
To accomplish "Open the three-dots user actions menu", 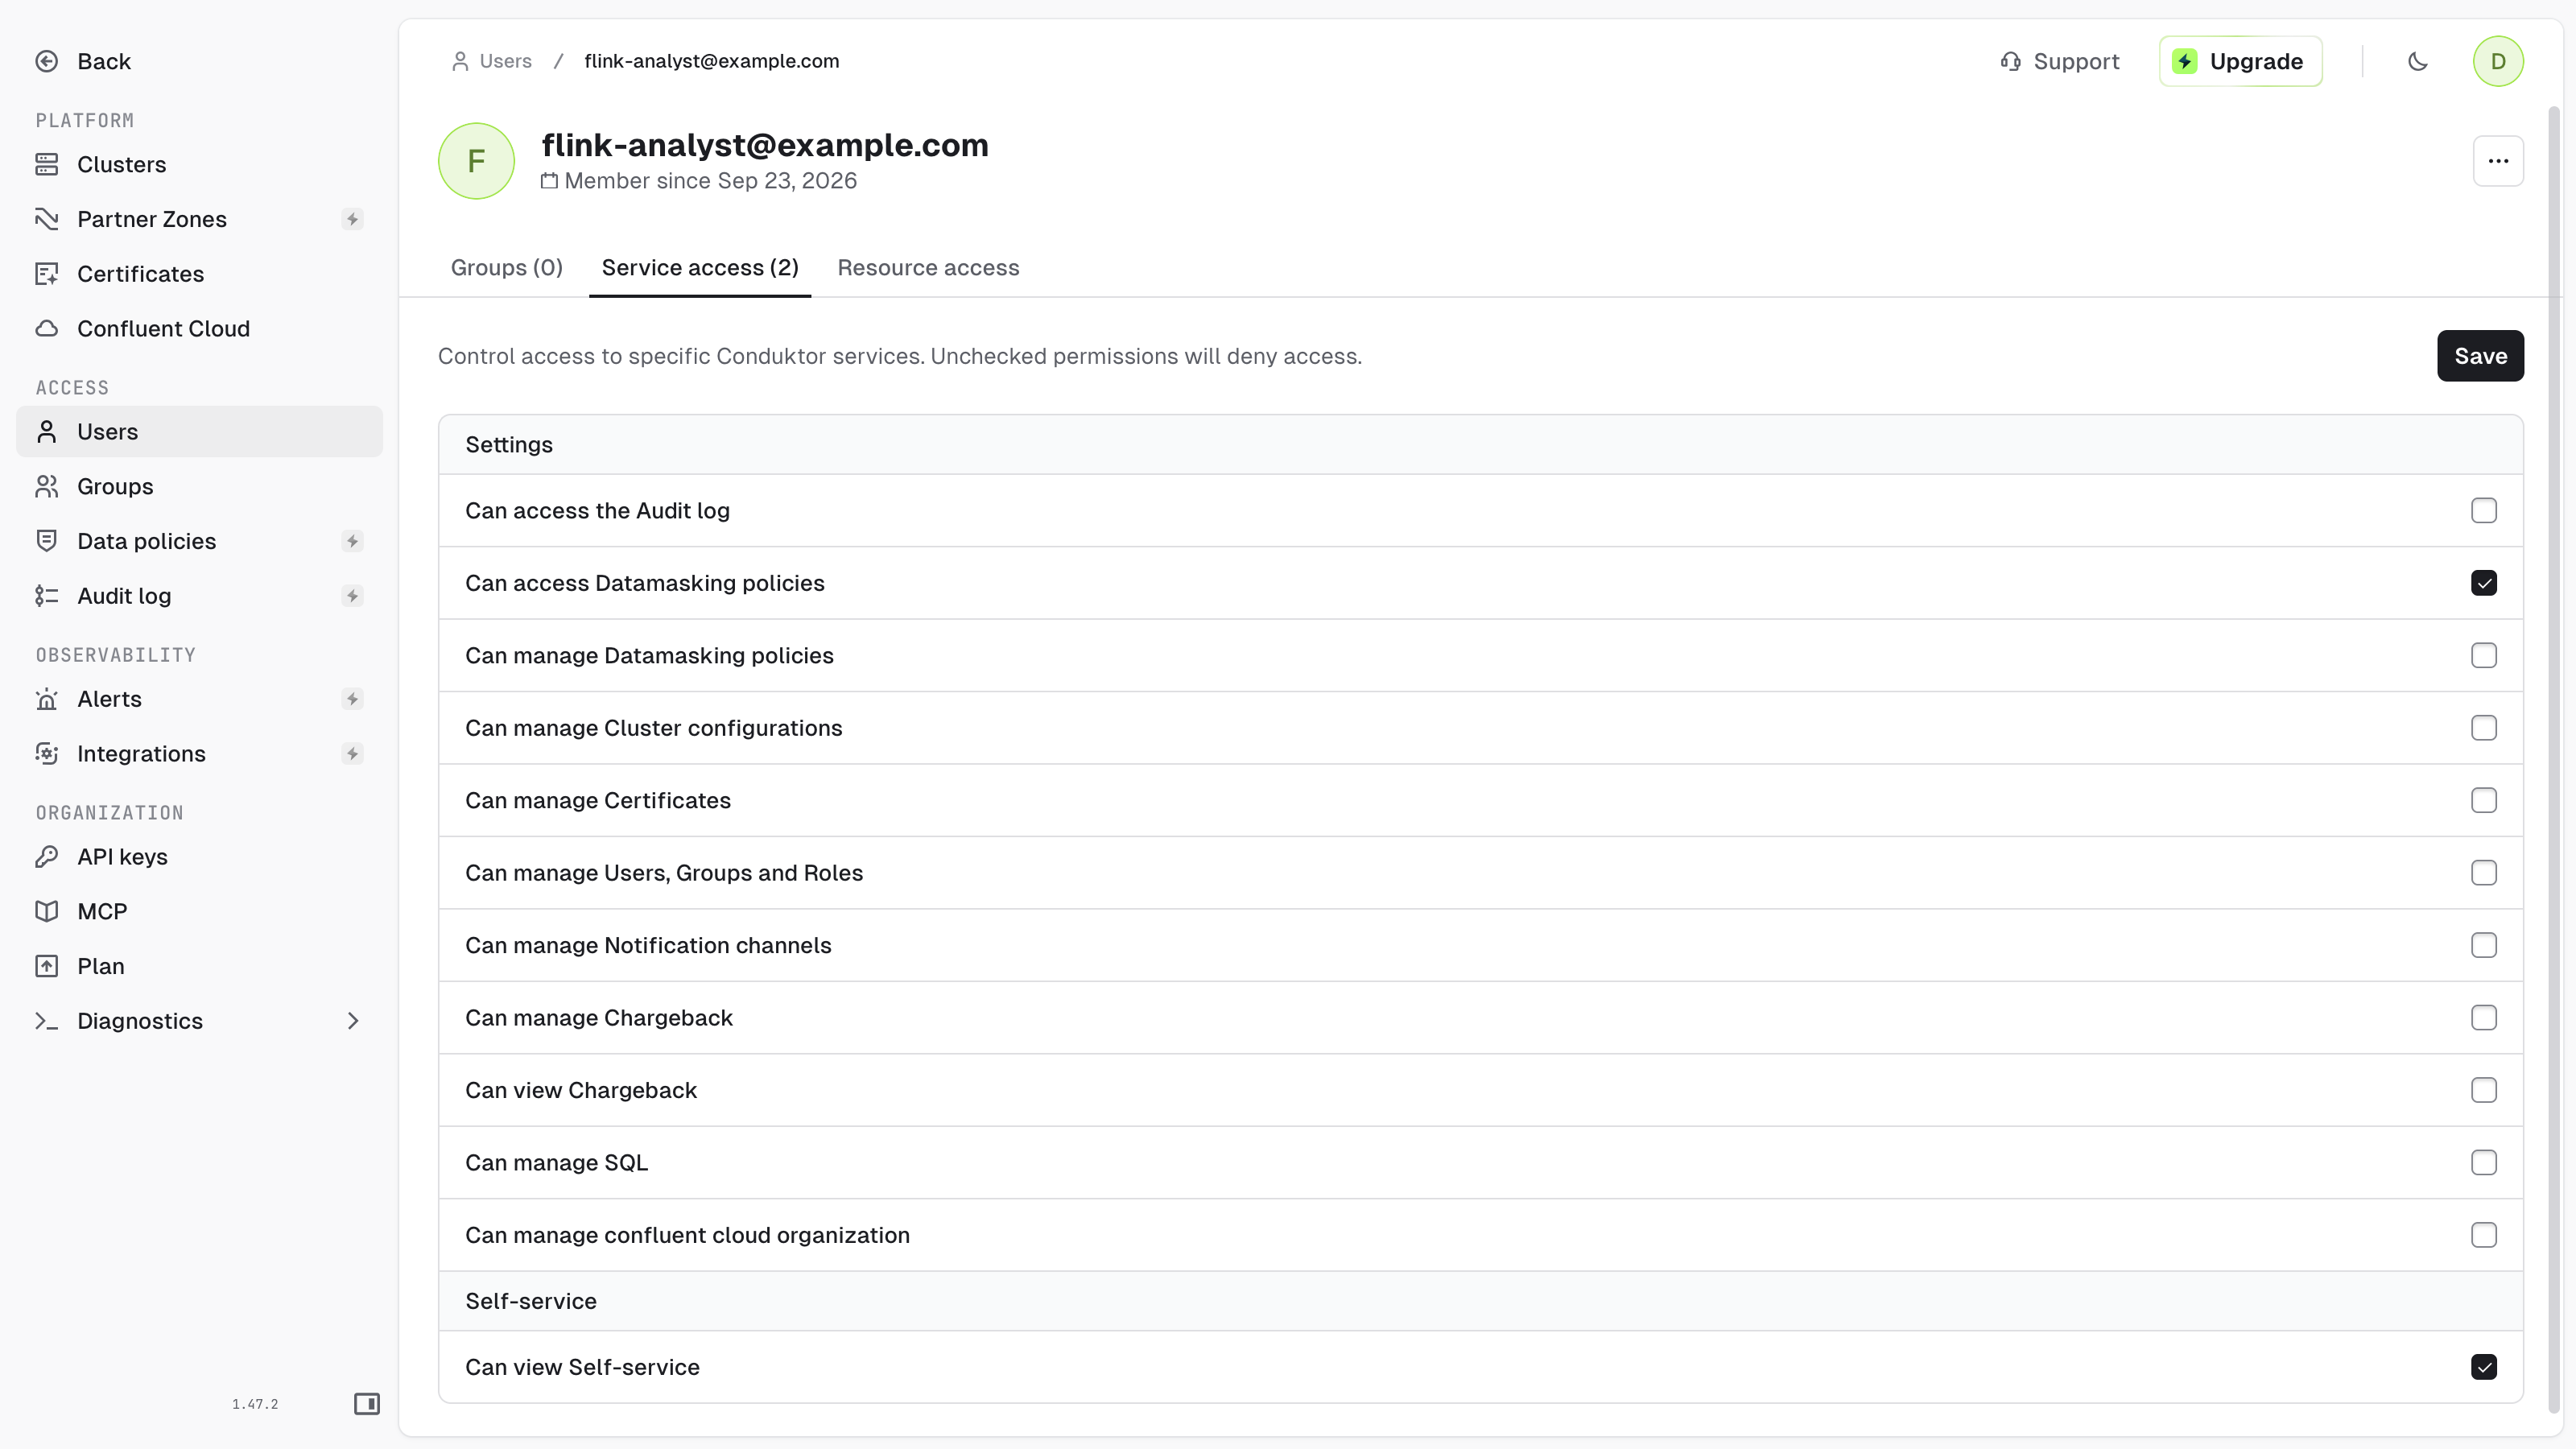I will tap(2498, 161).
